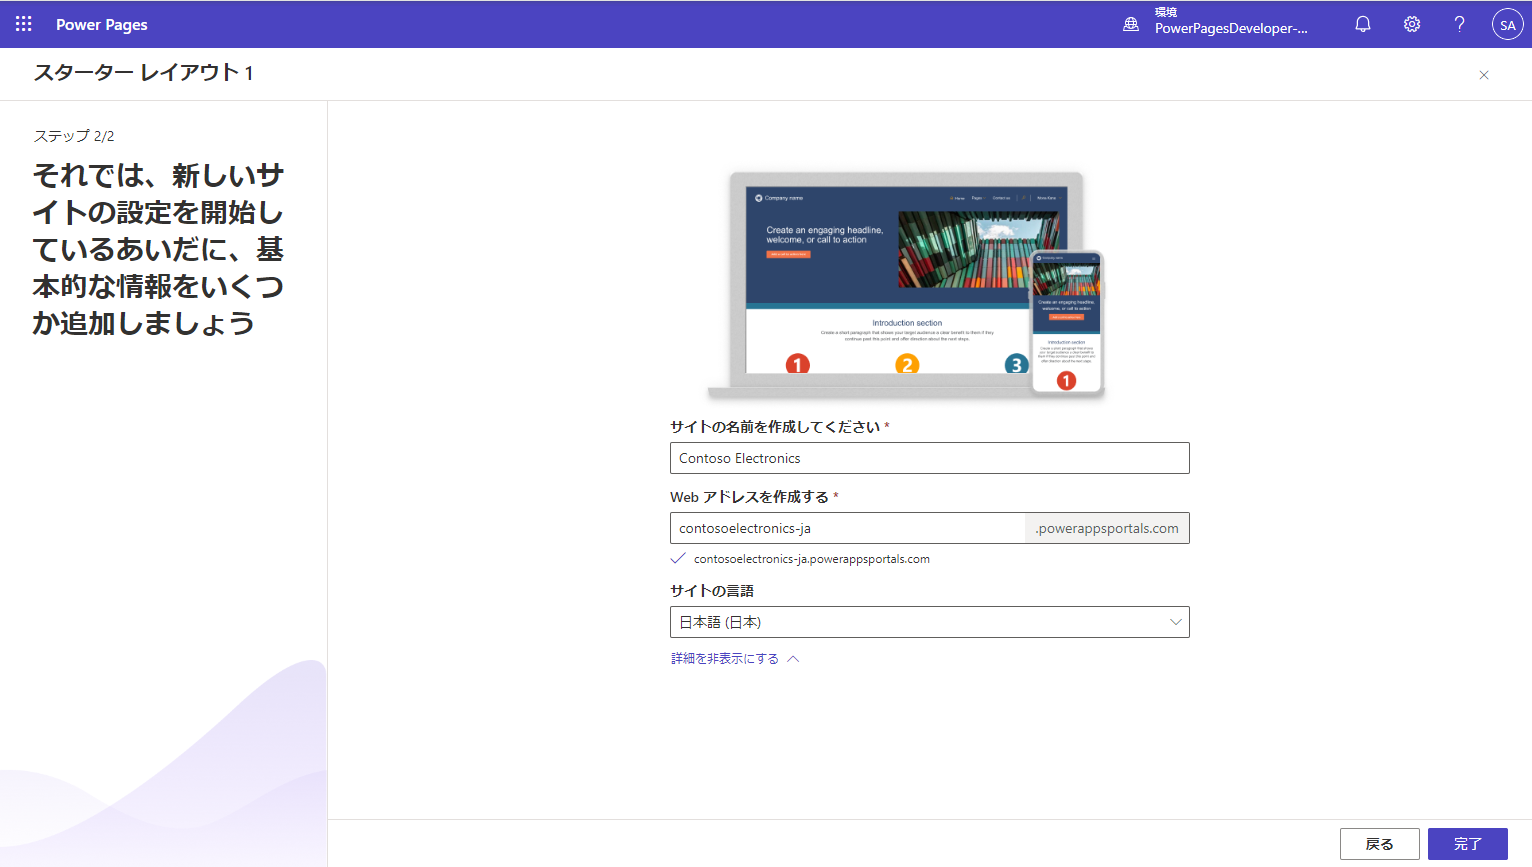Click the validated URL contosoelectronics-ja.powerappsportals.com
Viewport: 1532px width, 867px height.
(x=811, y=559)
